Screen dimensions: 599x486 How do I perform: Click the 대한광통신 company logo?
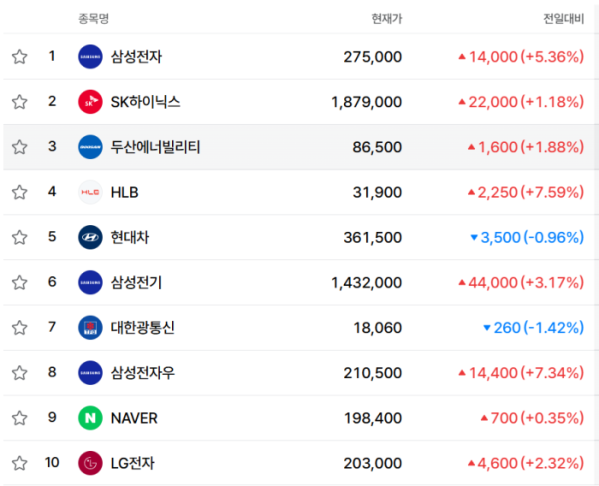(90, 327)
